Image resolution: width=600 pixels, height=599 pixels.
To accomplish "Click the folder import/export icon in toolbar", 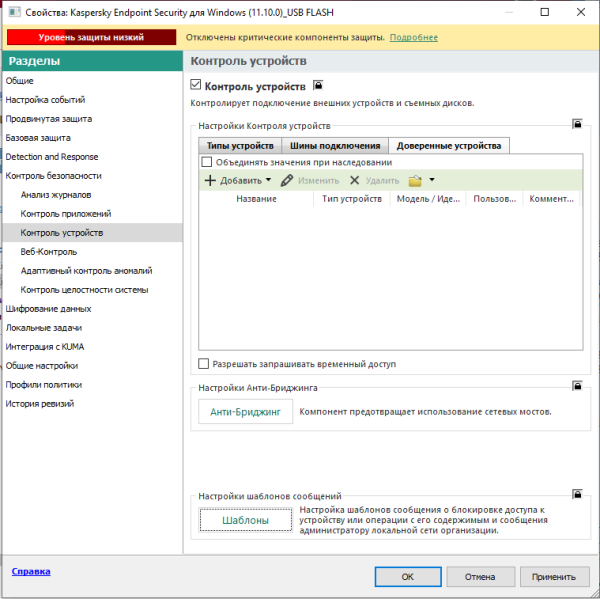I will pyautogui.click(x=415, y=180).
